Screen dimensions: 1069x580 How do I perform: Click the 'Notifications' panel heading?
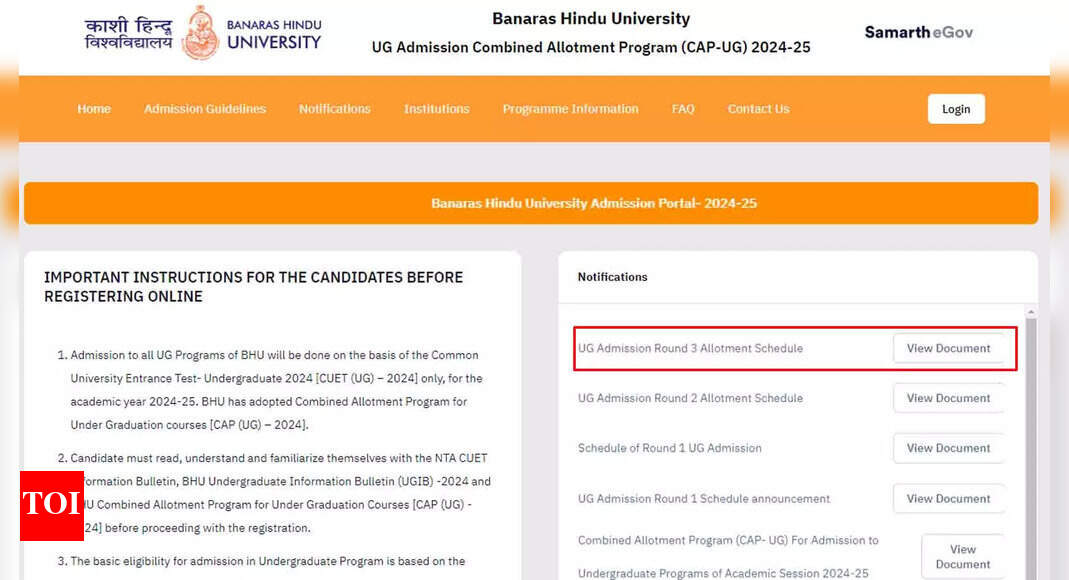612,277
